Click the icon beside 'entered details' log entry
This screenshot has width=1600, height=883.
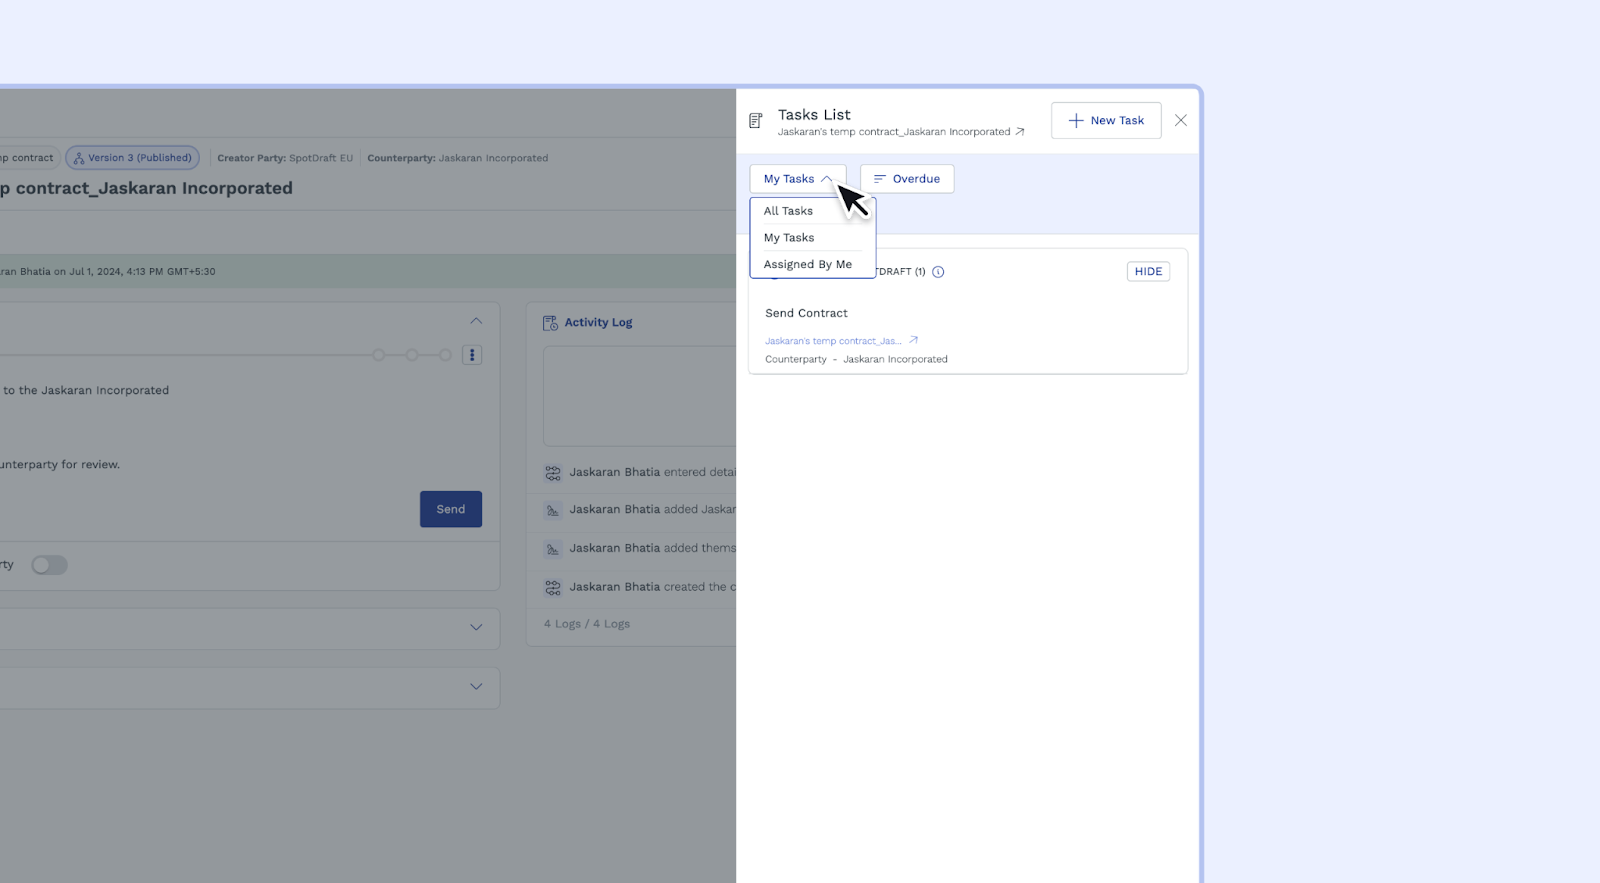click(x=553, y=473)
